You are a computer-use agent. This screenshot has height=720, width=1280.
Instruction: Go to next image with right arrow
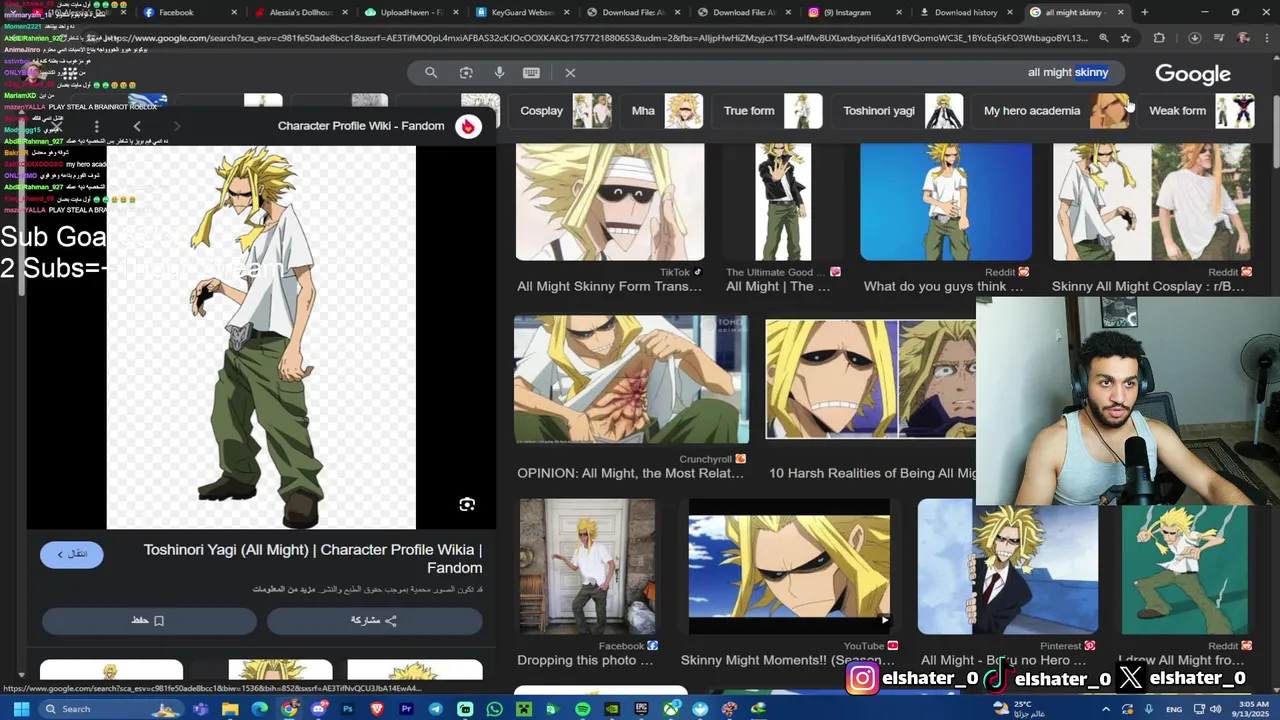[177, 126]
